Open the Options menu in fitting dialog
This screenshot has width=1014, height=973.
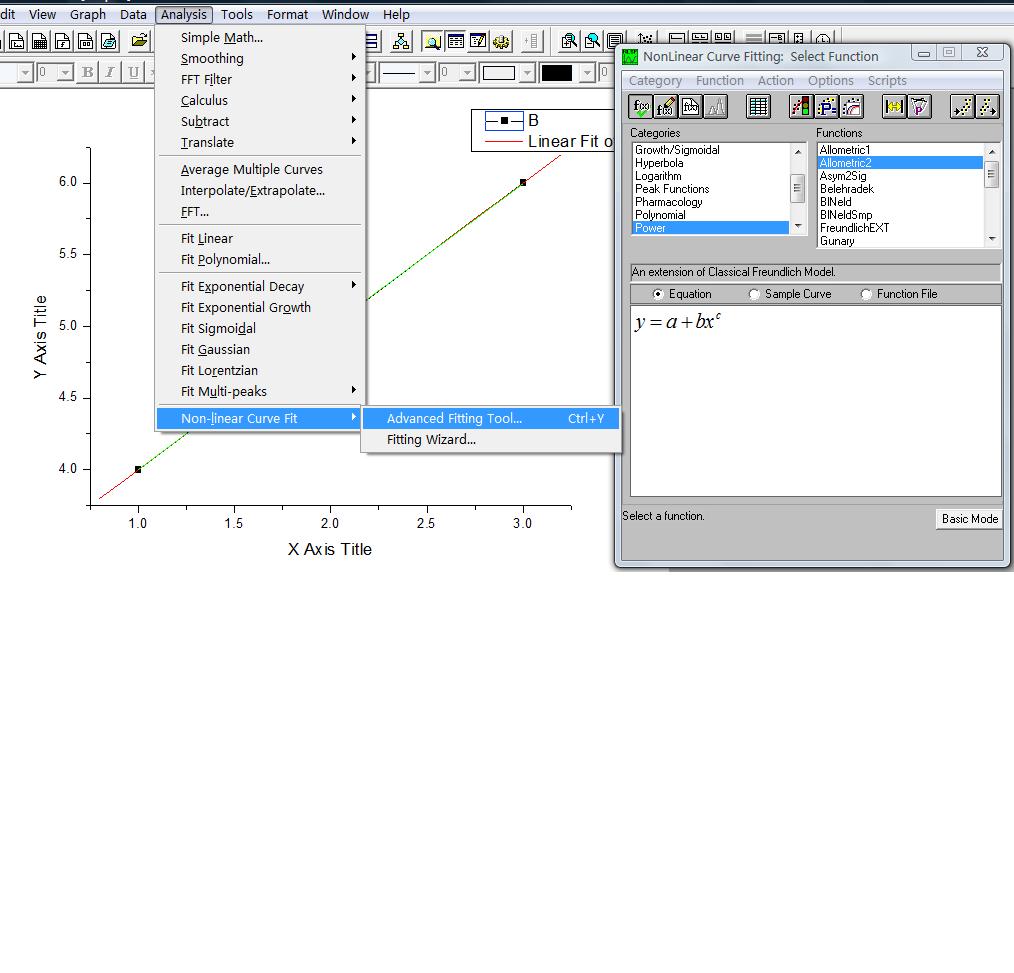click(830, 81)
